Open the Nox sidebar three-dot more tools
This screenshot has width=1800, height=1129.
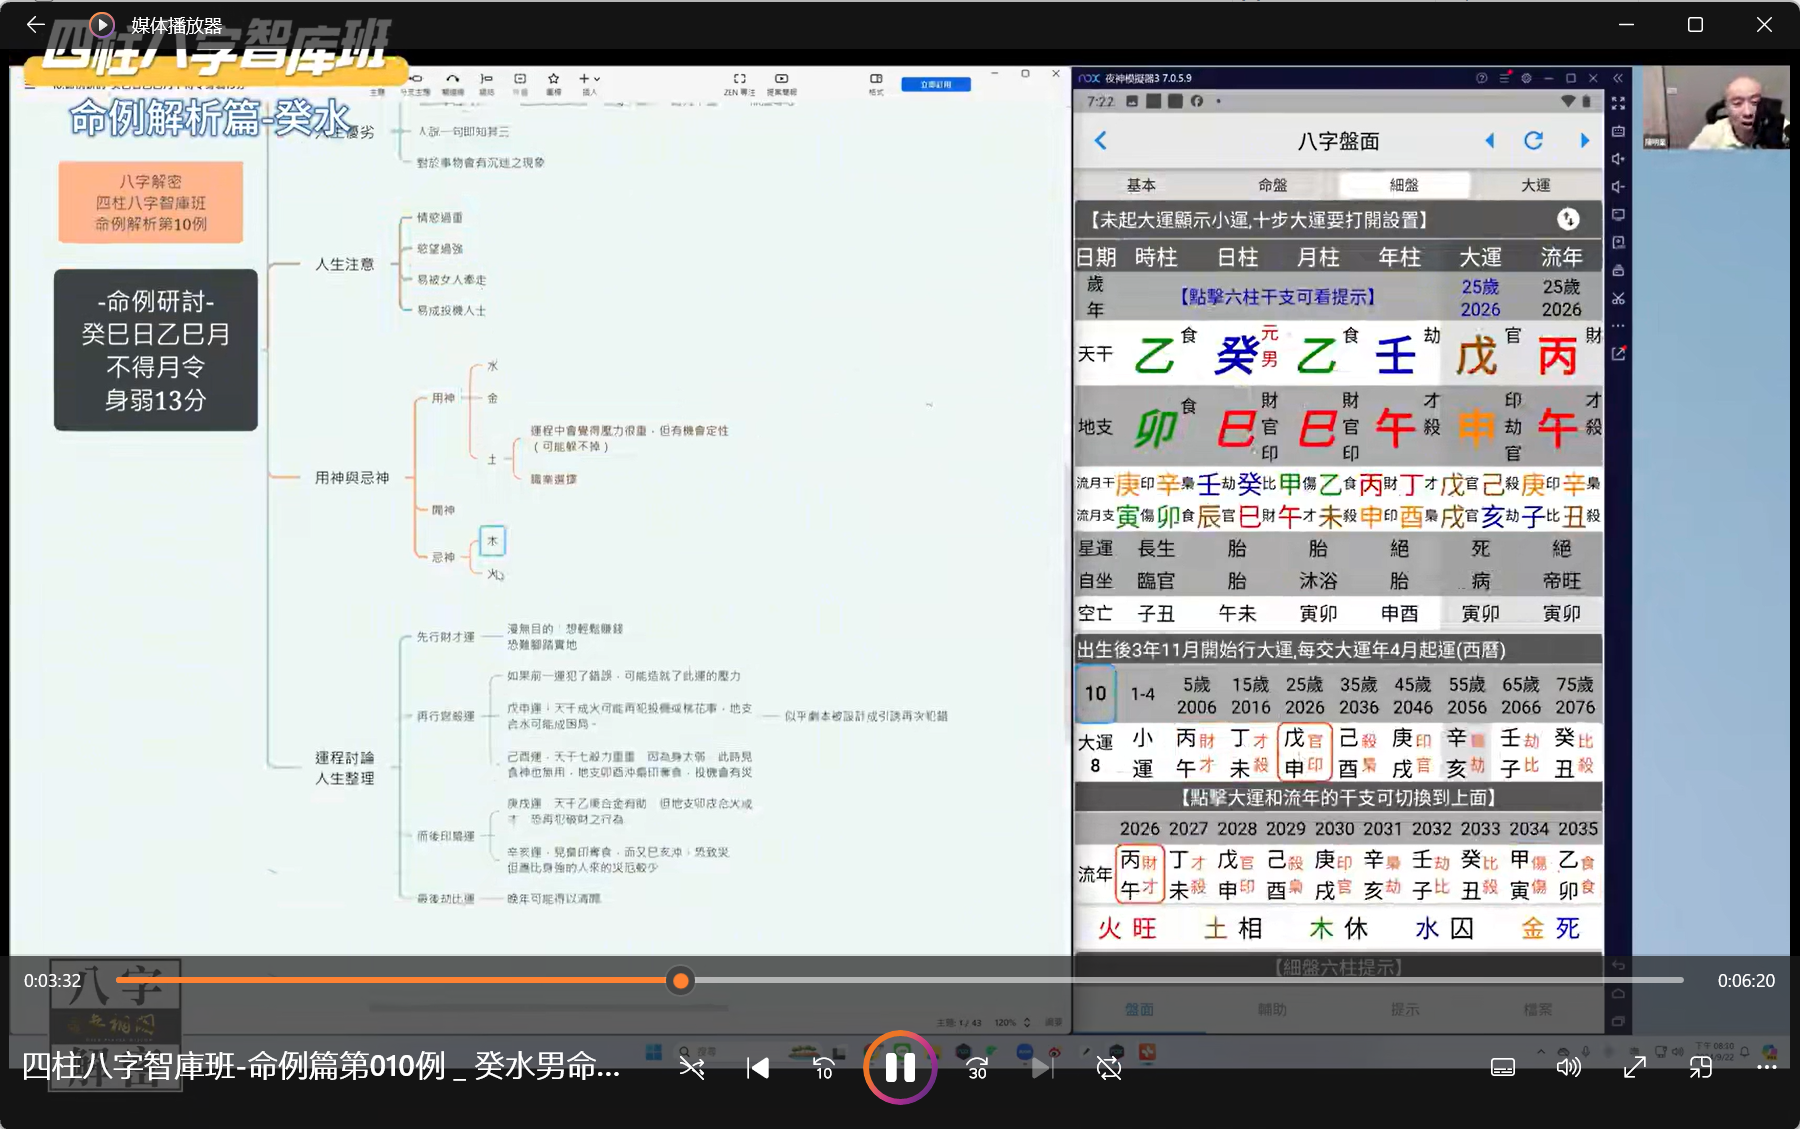[x=1618, y=326]
